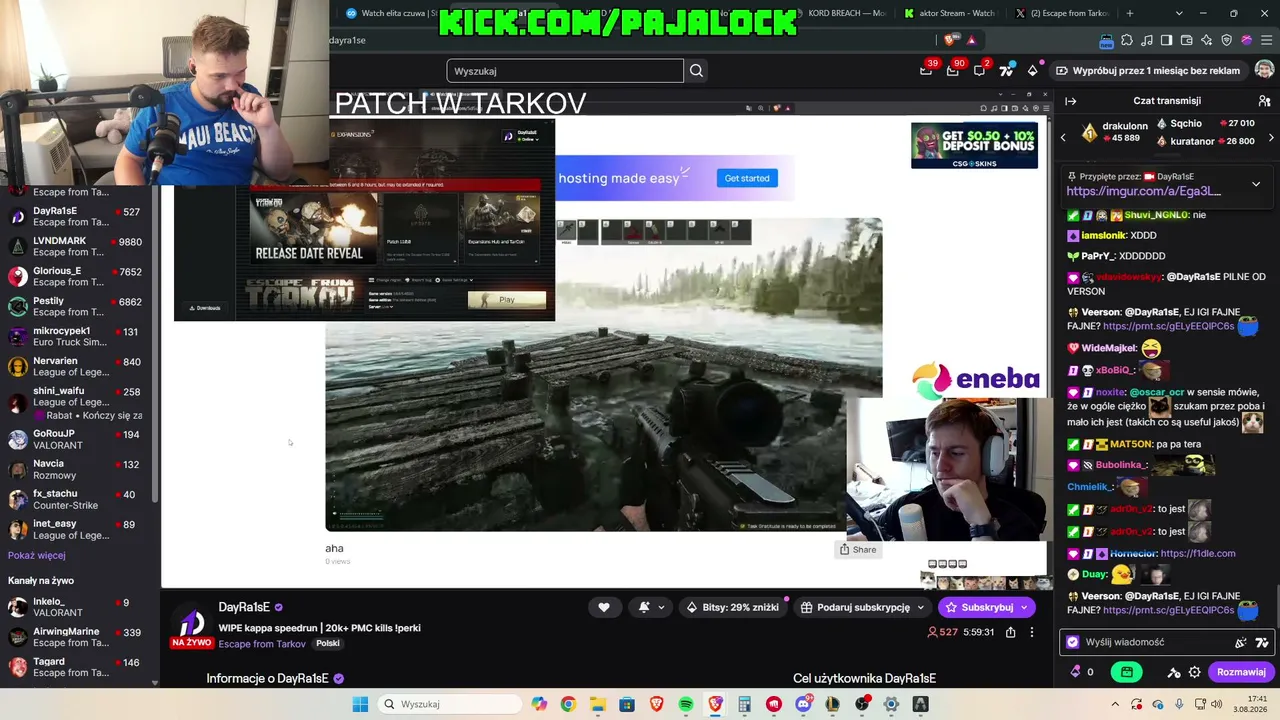Open the Twitch prime loot icon (39)
This screenshot has width=1280, height=720.
click(x=927, y=70)
